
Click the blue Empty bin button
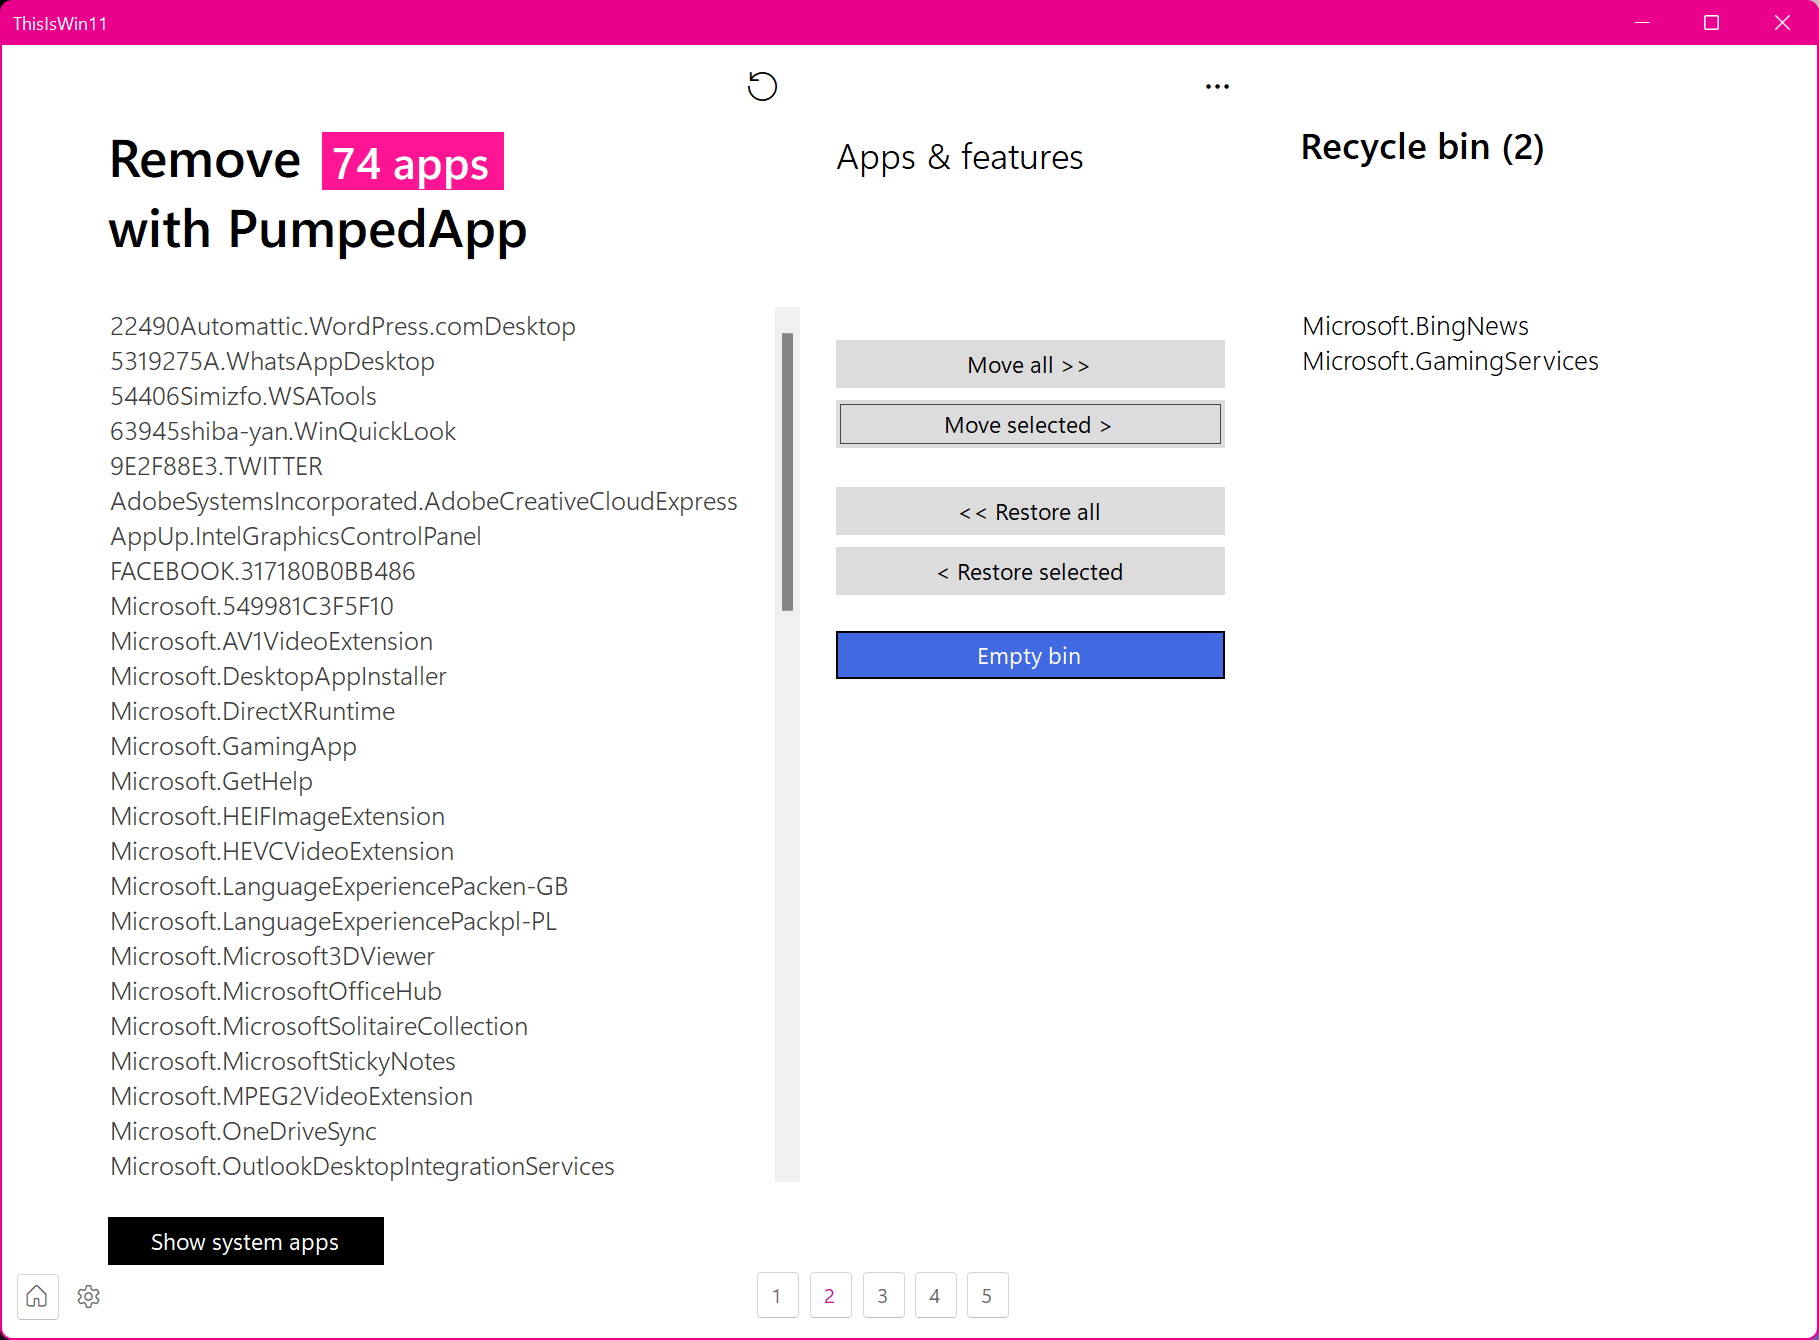(x=1029, y=656)
